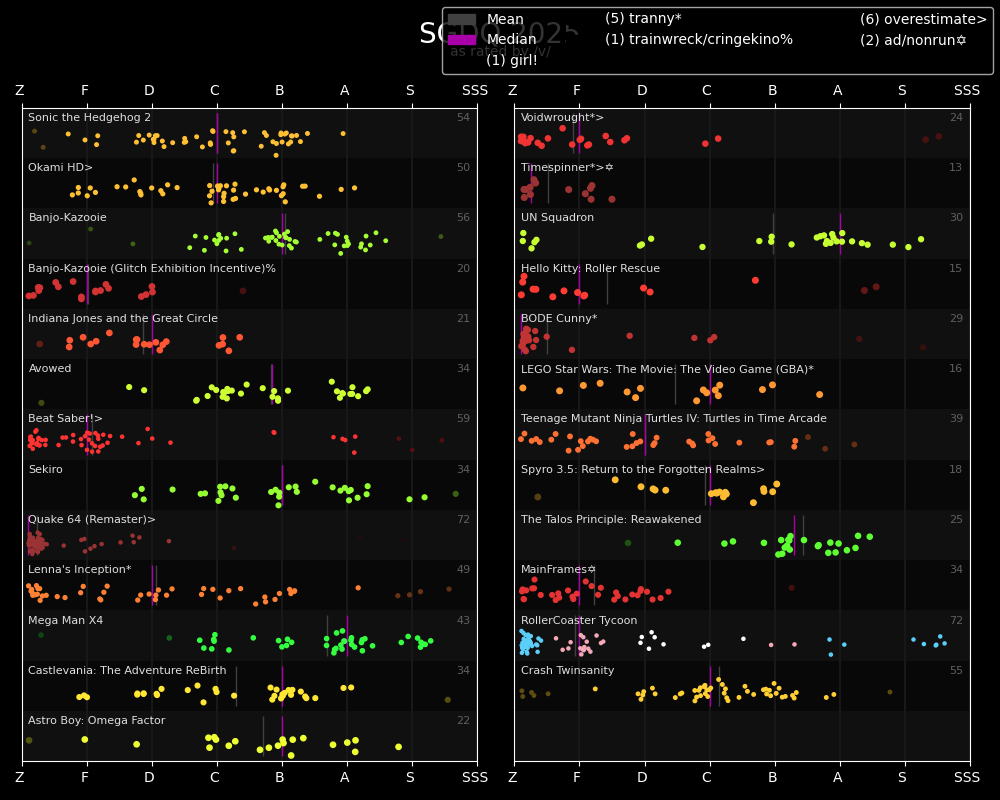Click the plain "Banjo-Kazooie" row title

tap(68, 218)
